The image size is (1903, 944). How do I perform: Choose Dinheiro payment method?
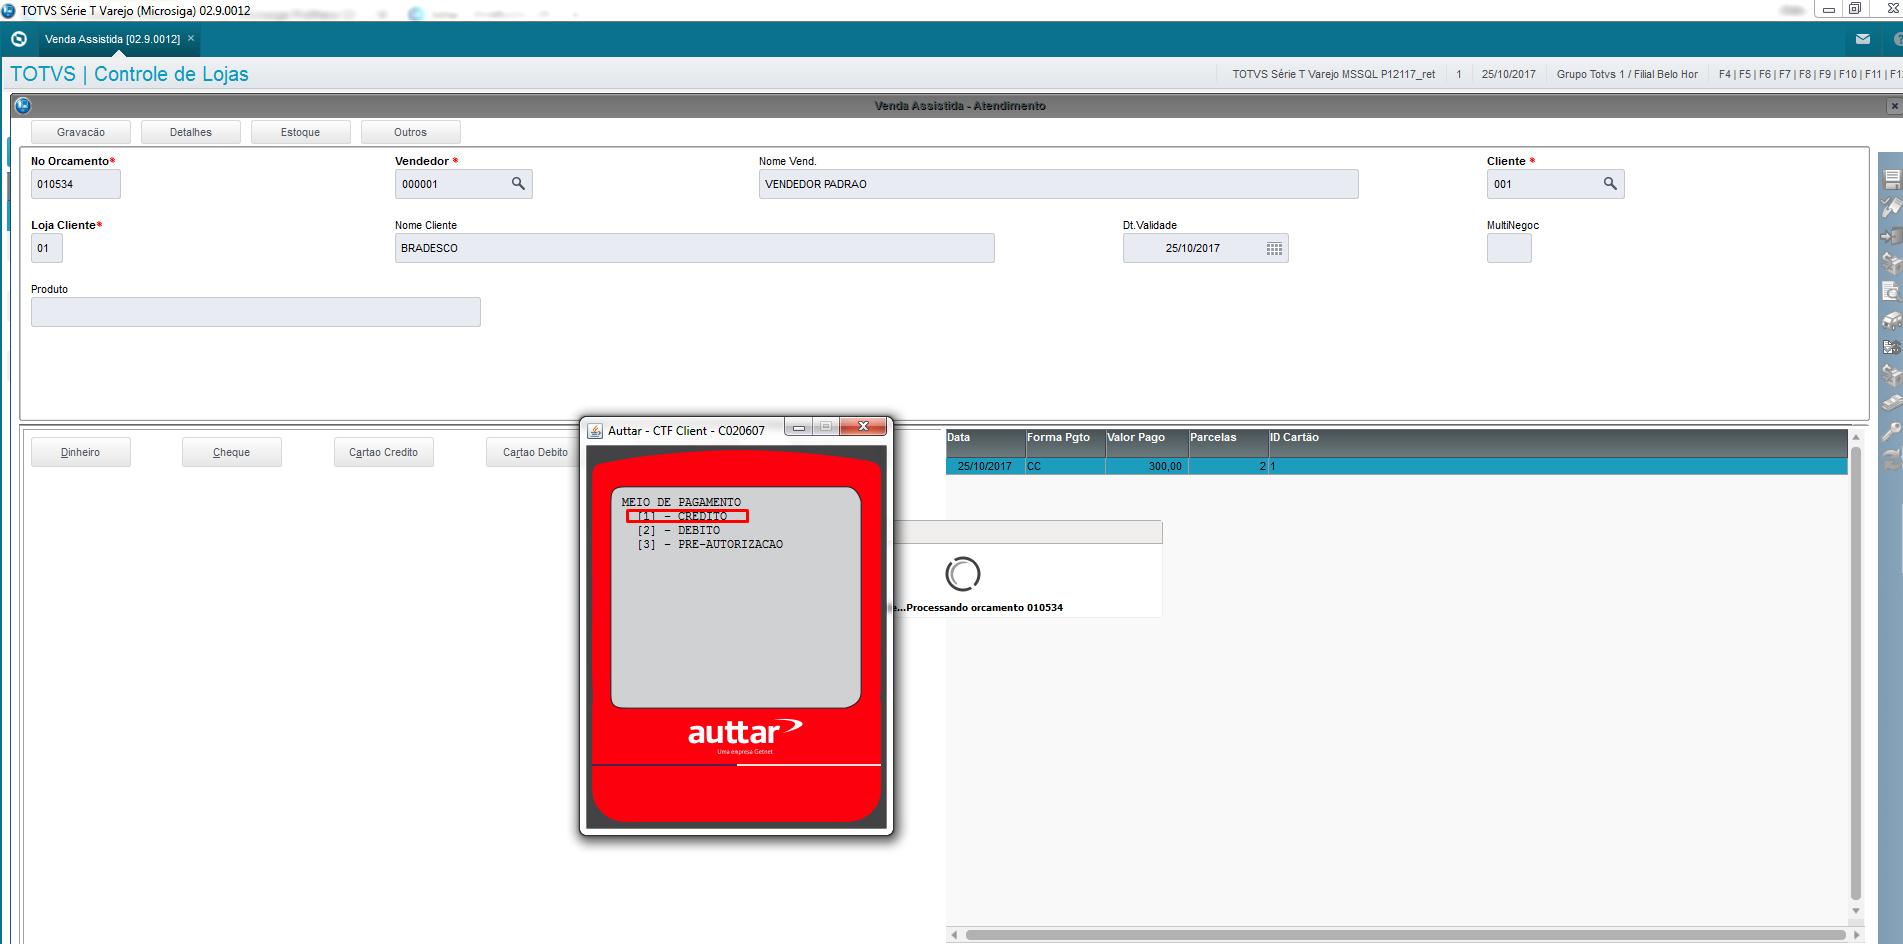(81, 452)
